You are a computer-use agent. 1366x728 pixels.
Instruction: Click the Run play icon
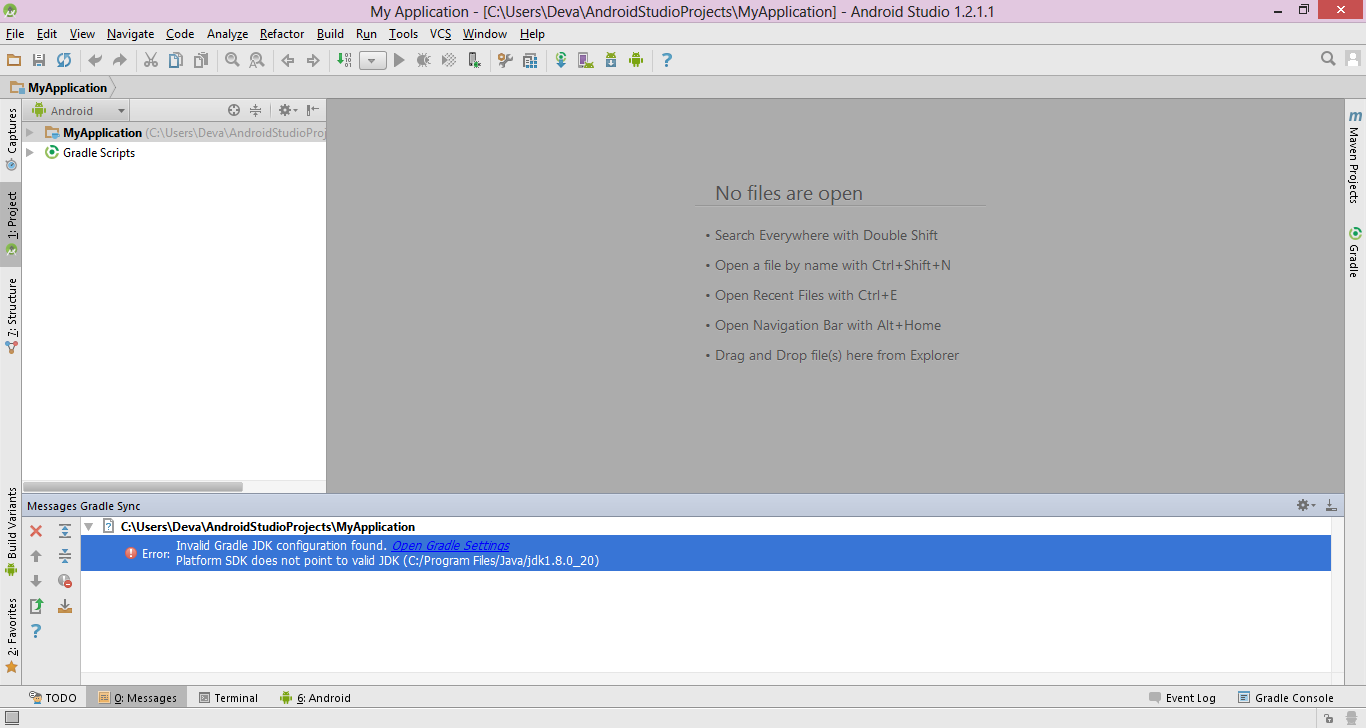coord(399,60)
